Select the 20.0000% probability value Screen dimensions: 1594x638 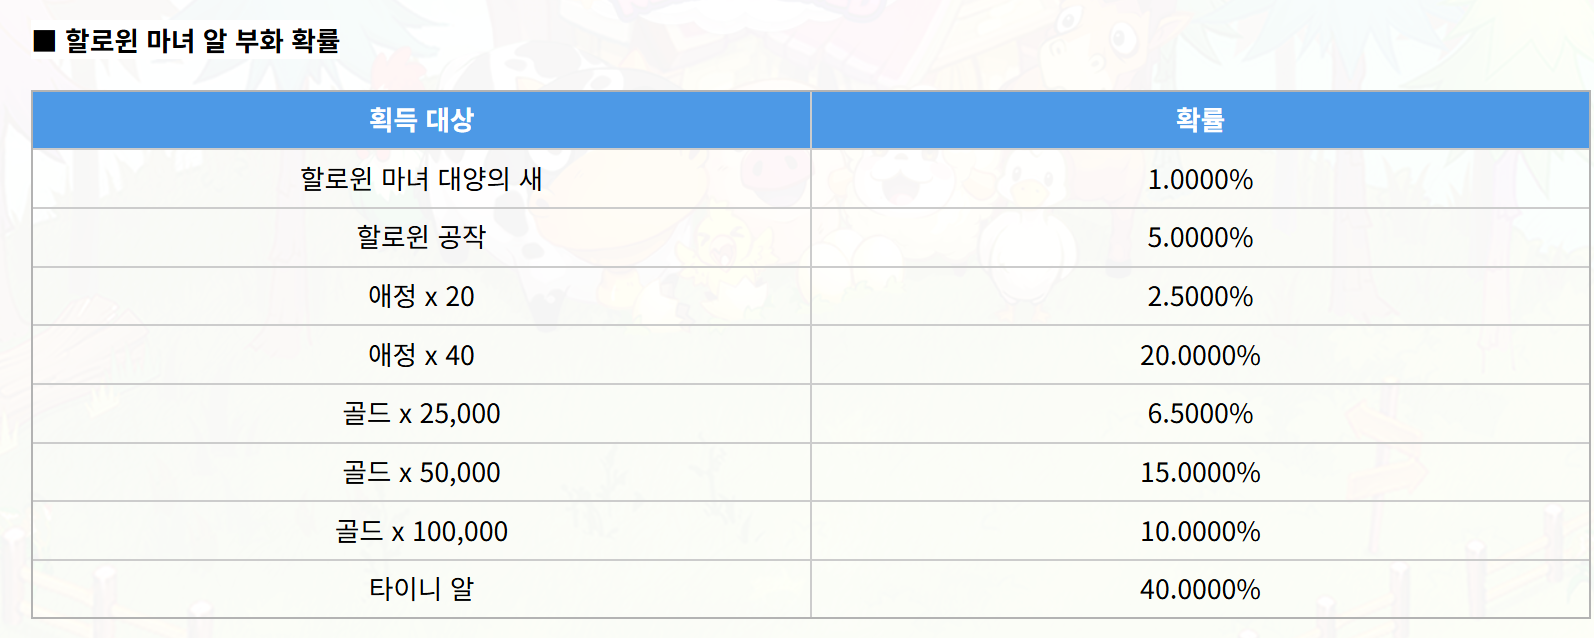click(1200, 355)
